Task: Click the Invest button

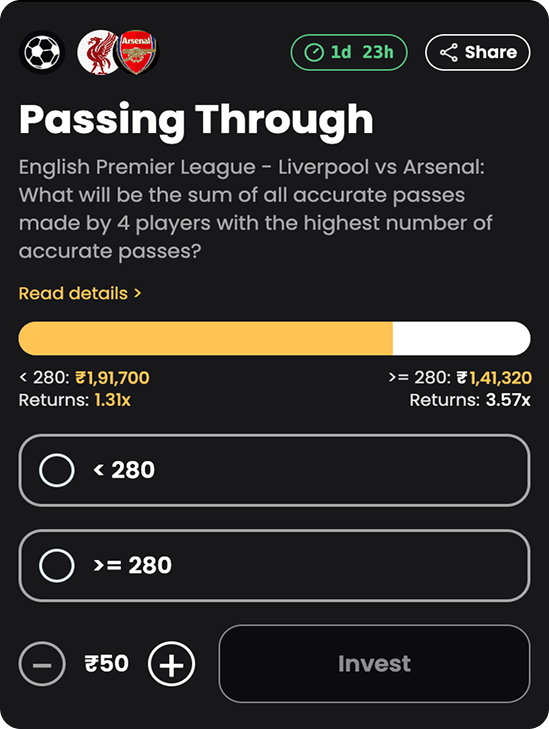Action: pyautogui.click(x=374, y=663)
